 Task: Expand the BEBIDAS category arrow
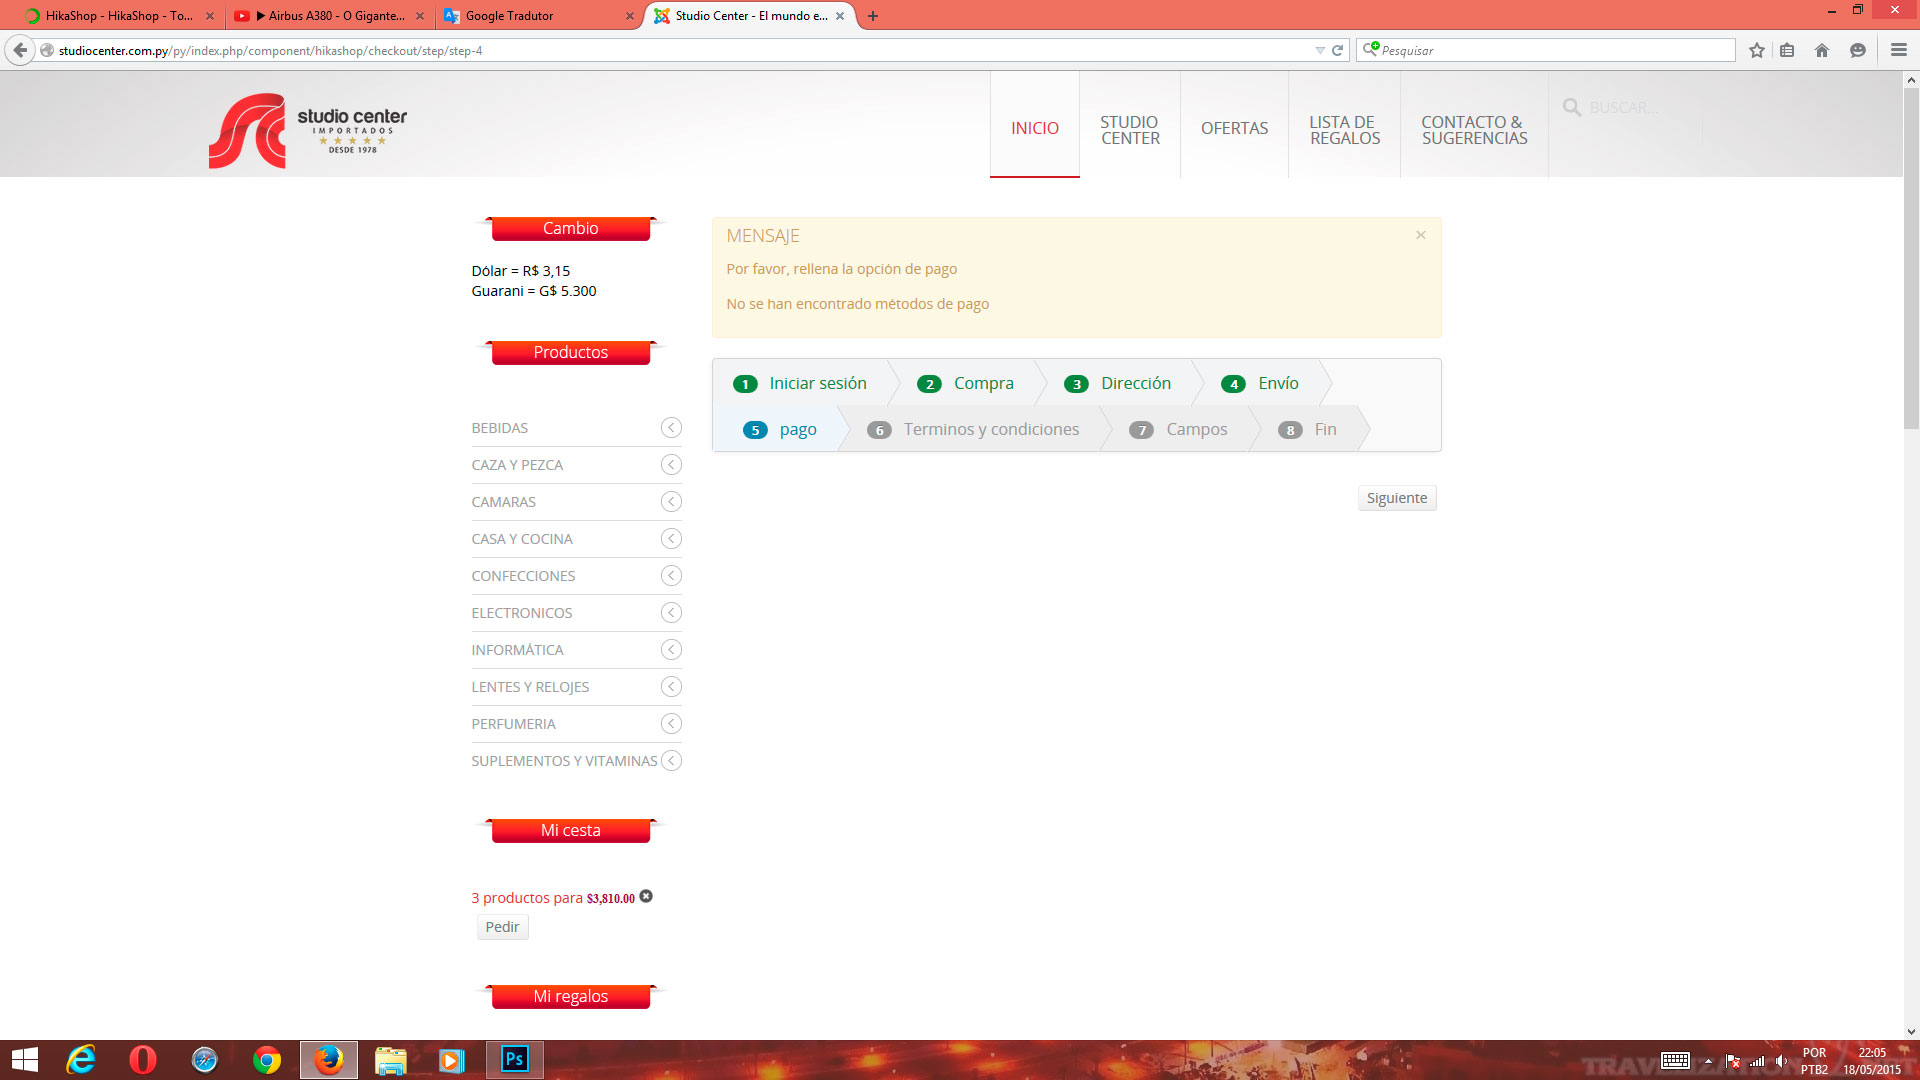coord(671,428)
